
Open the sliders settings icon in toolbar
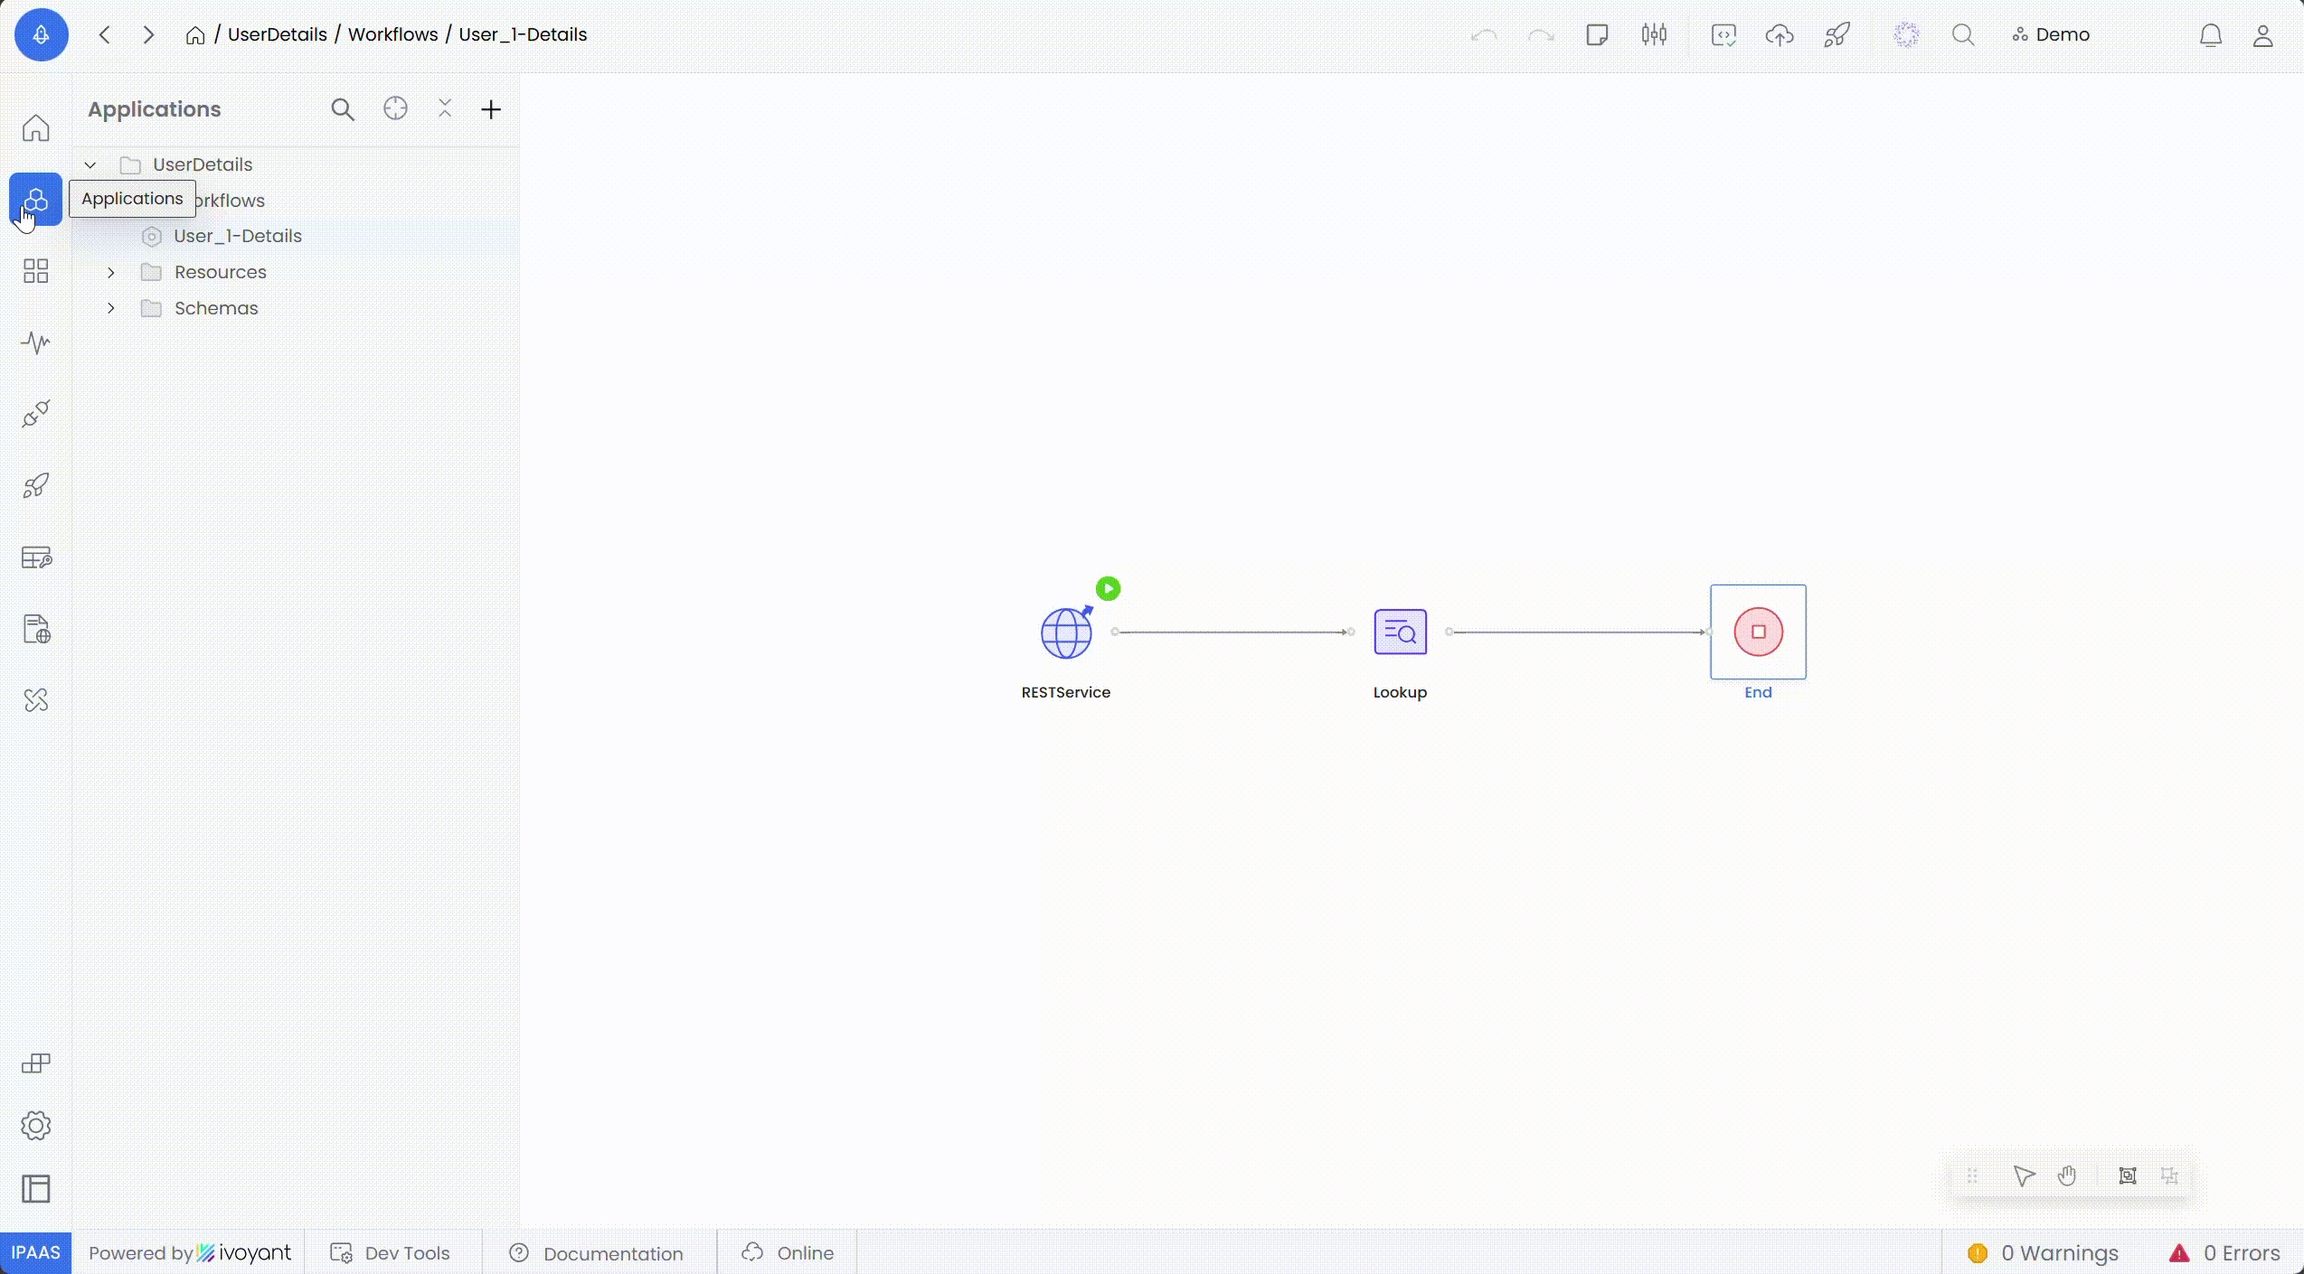click(x=1654, y=35)
